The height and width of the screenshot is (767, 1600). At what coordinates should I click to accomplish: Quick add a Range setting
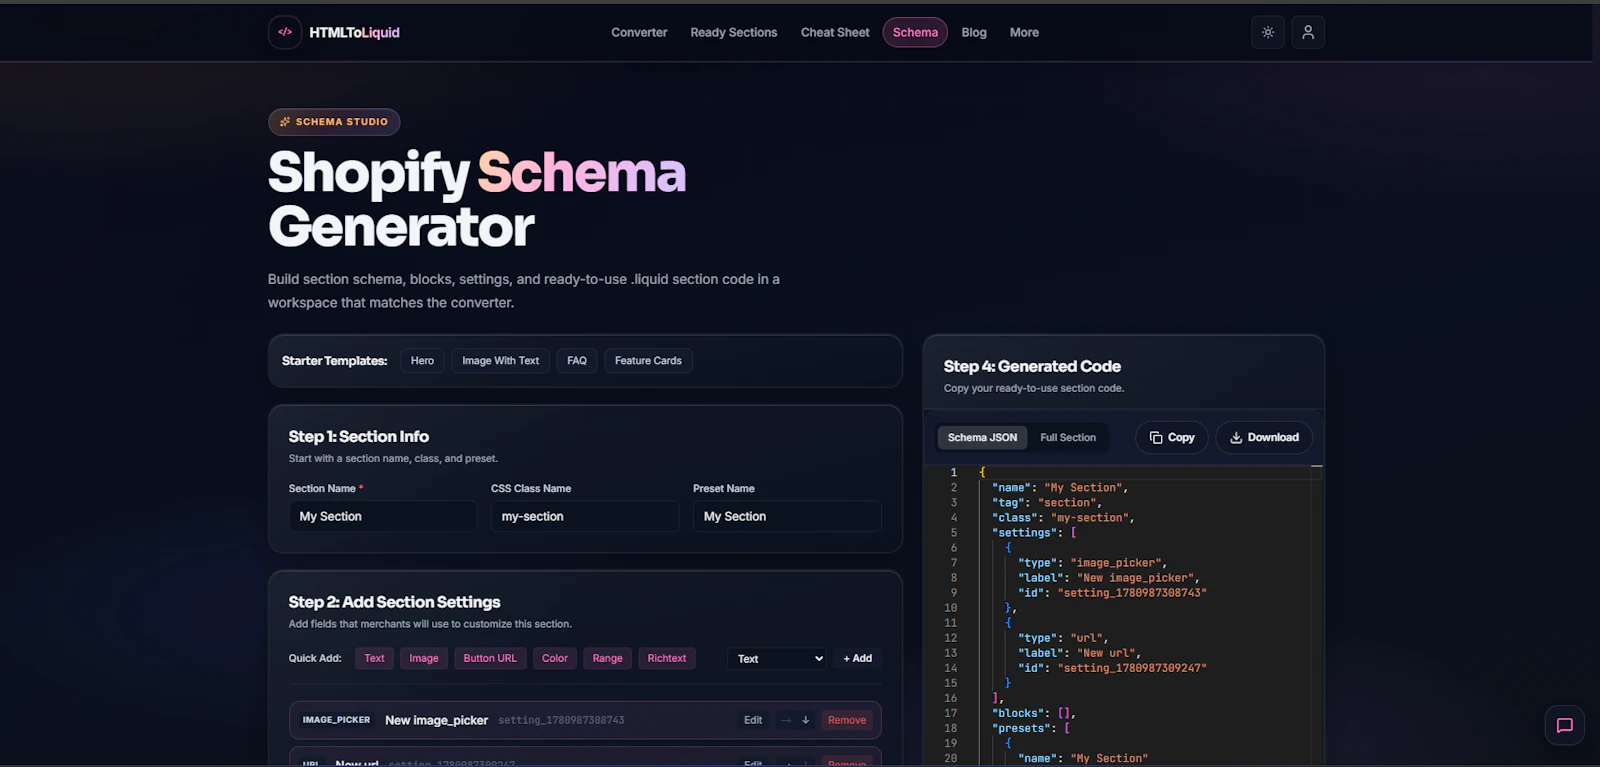pyautogui.click(x=607, y=658)
